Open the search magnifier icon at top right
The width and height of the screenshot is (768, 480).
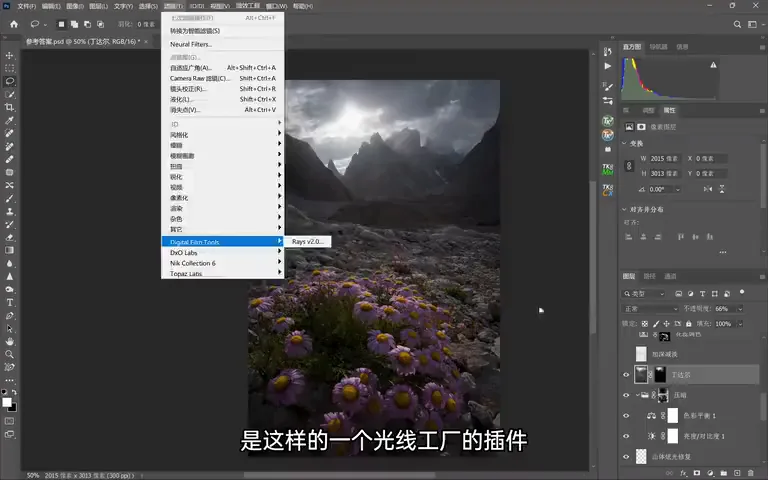point(737,24)
